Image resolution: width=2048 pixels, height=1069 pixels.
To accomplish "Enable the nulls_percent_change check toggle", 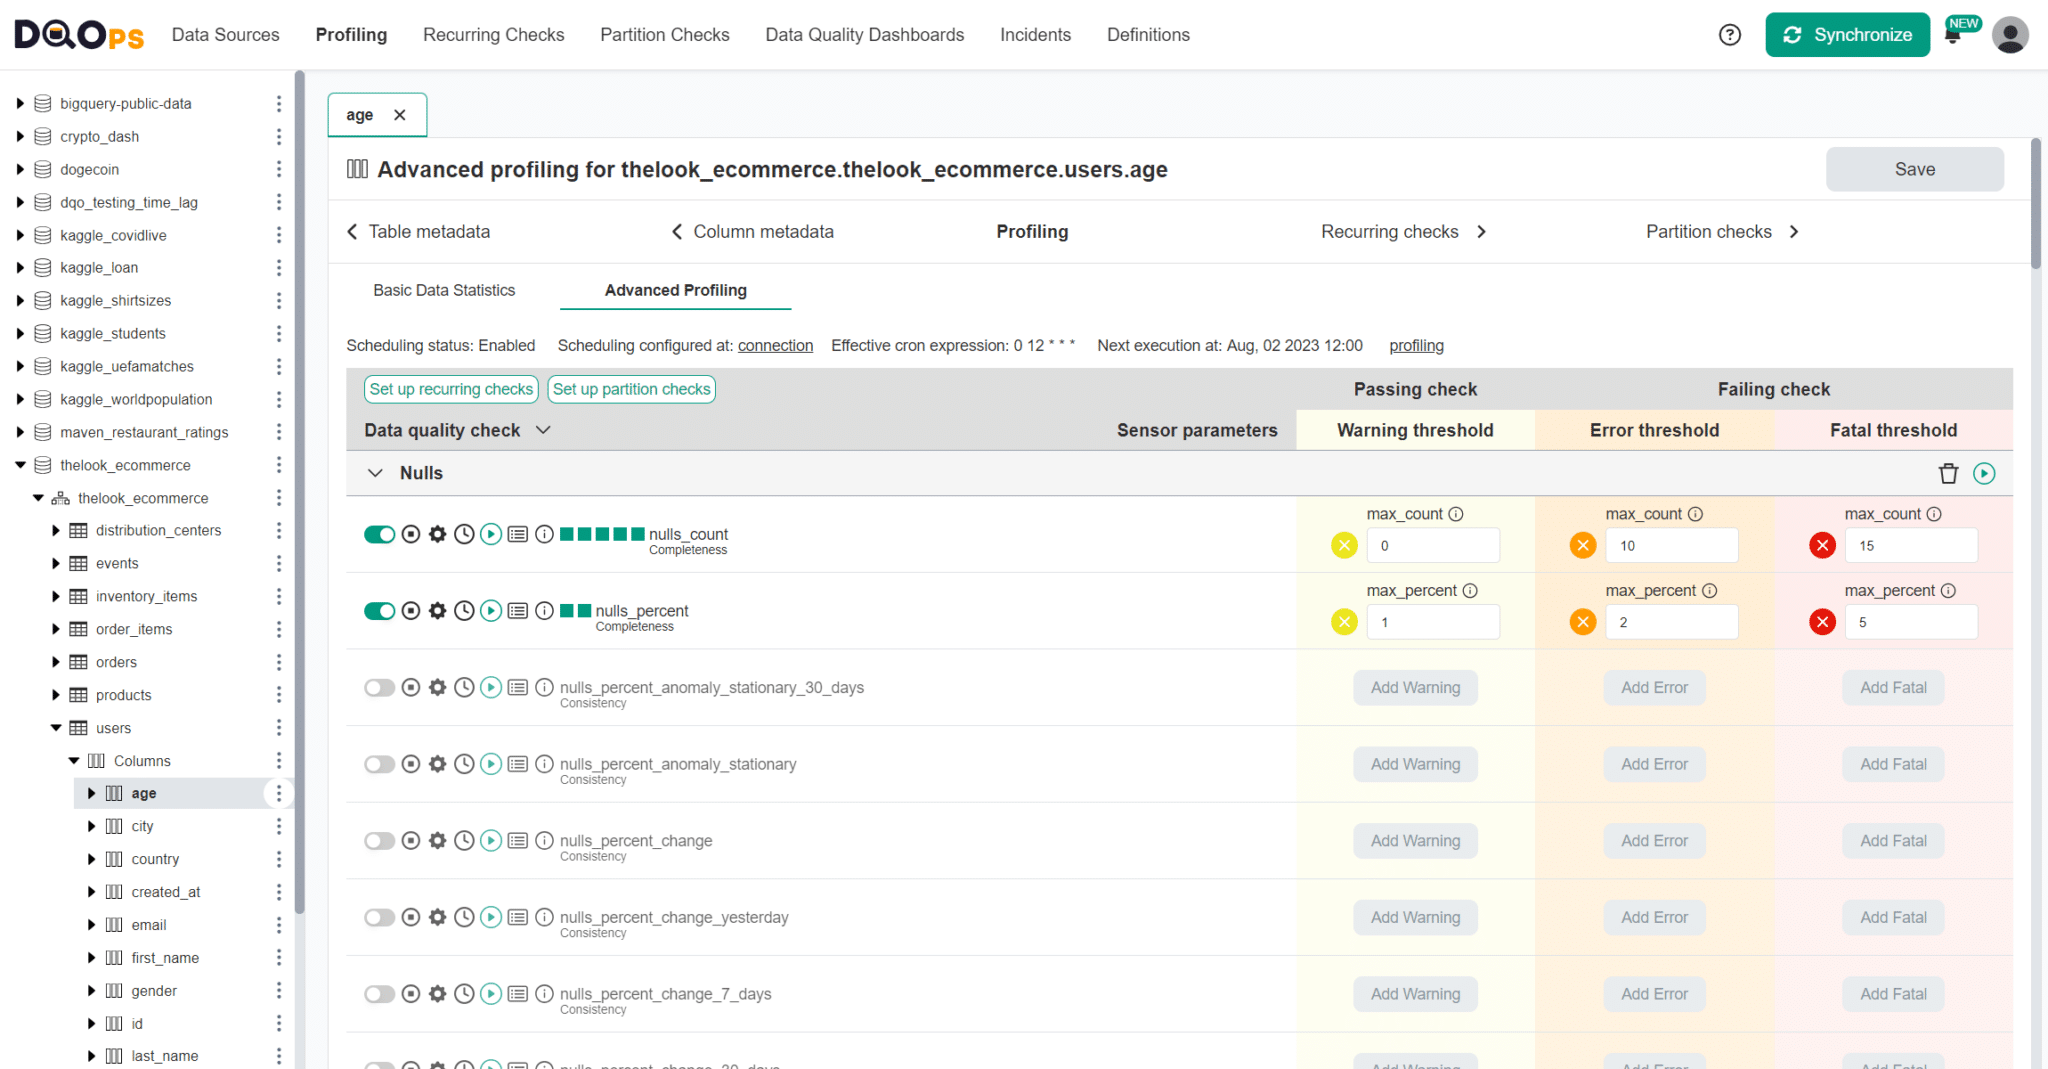I will 379,841.
